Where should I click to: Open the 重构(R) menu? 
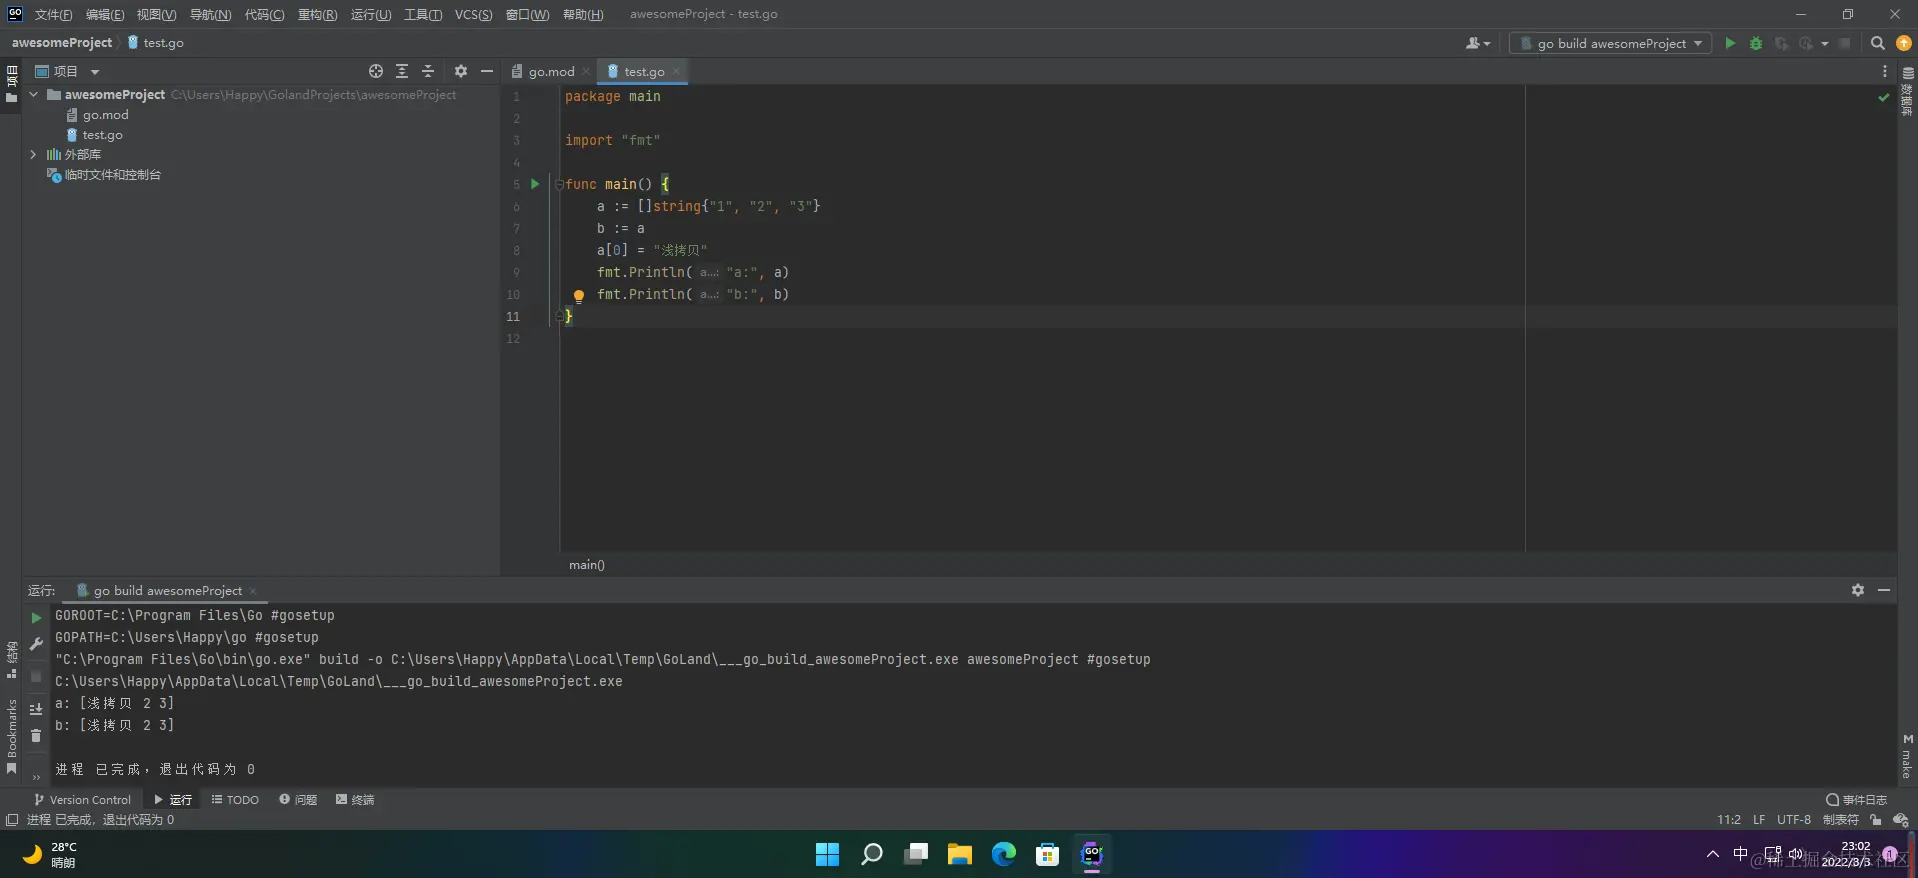tap(317, 14)
